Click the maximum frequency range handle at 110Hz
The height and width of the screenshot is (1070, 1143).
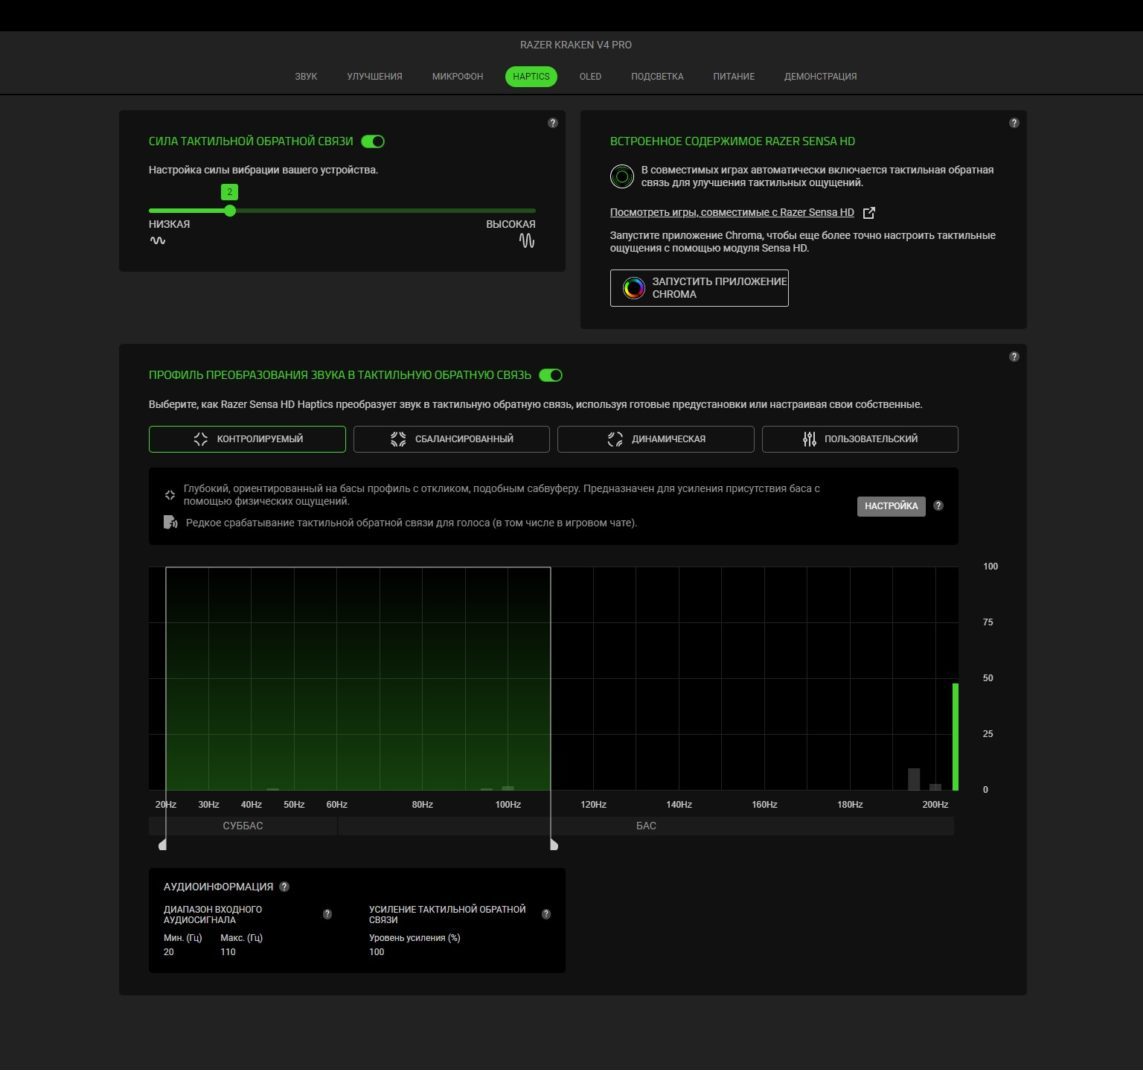[x=554, y=845]
